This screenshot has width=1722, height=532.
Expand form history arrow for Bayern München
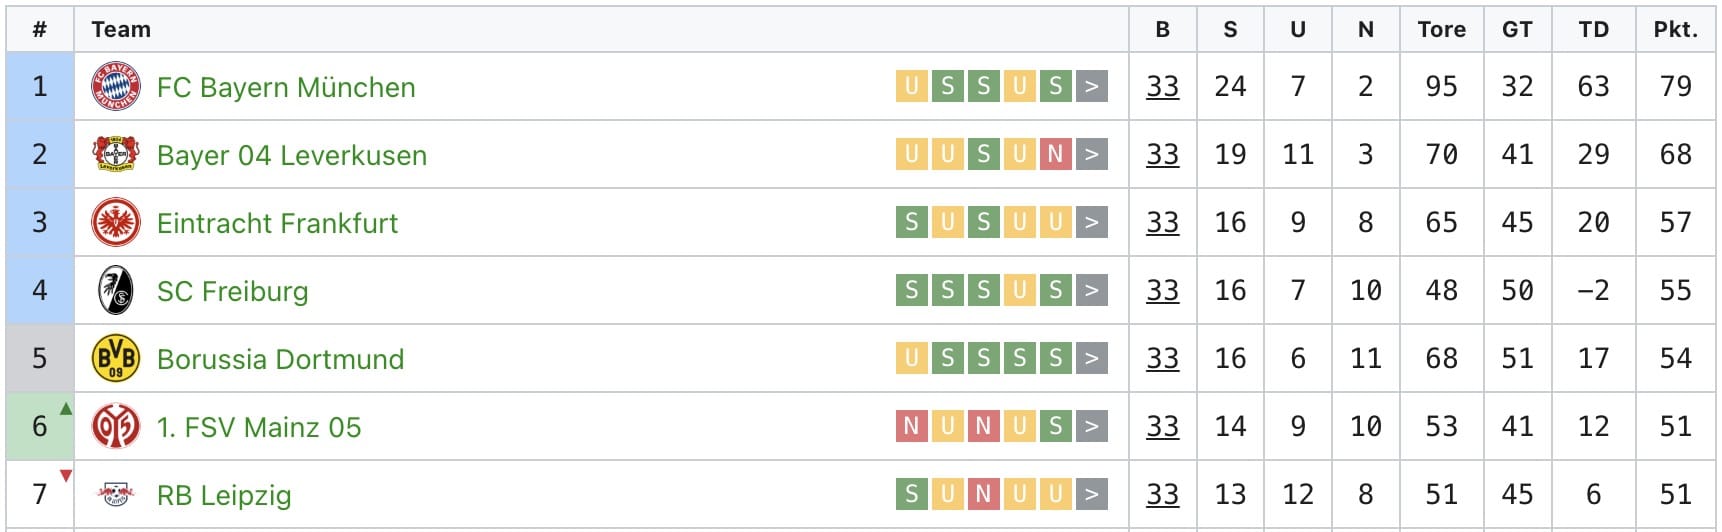(x=1092, y=87)
